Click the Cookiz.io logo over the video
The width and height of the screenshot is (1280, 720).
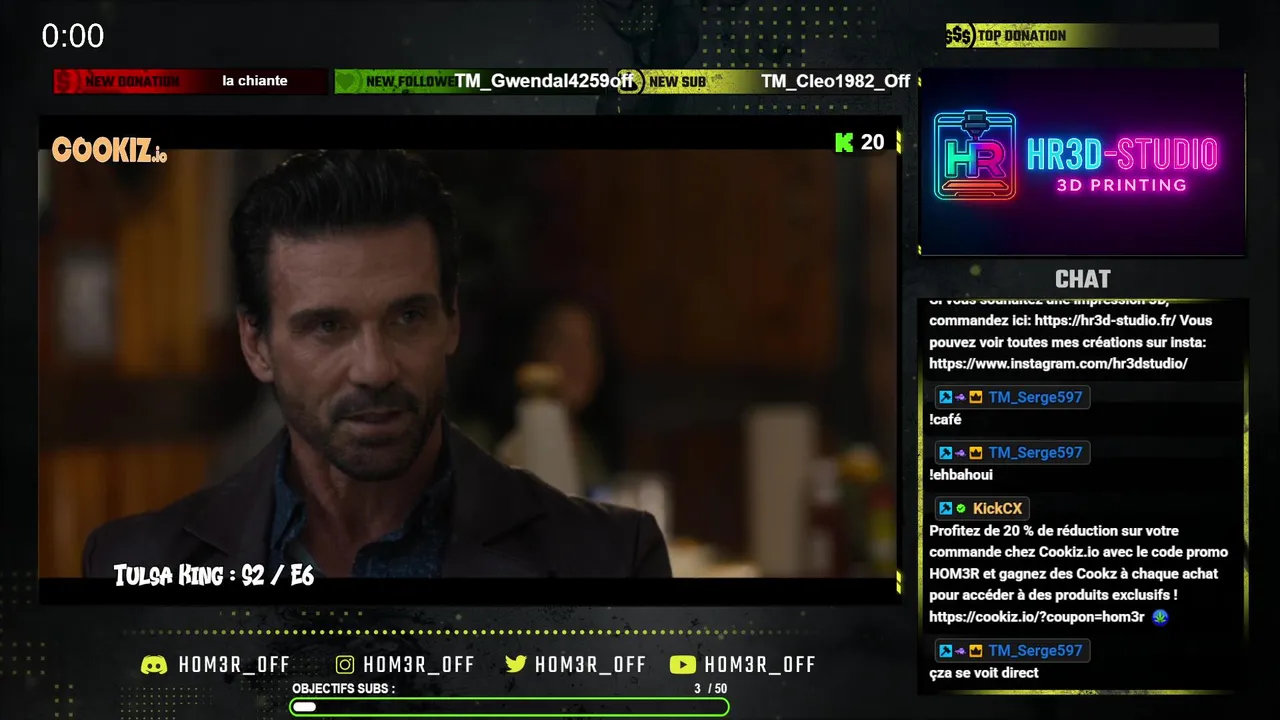click(109, 151)
